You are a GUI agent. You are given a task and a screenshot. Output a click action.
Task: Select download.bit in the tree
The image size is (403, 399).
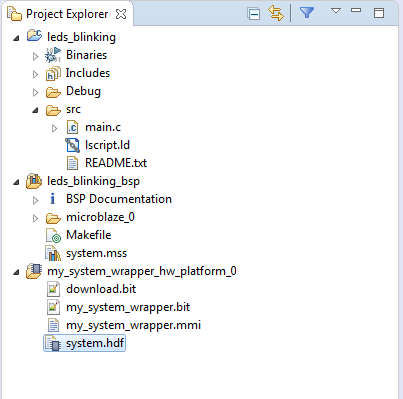pyautogui.click(x=101, y=289)
